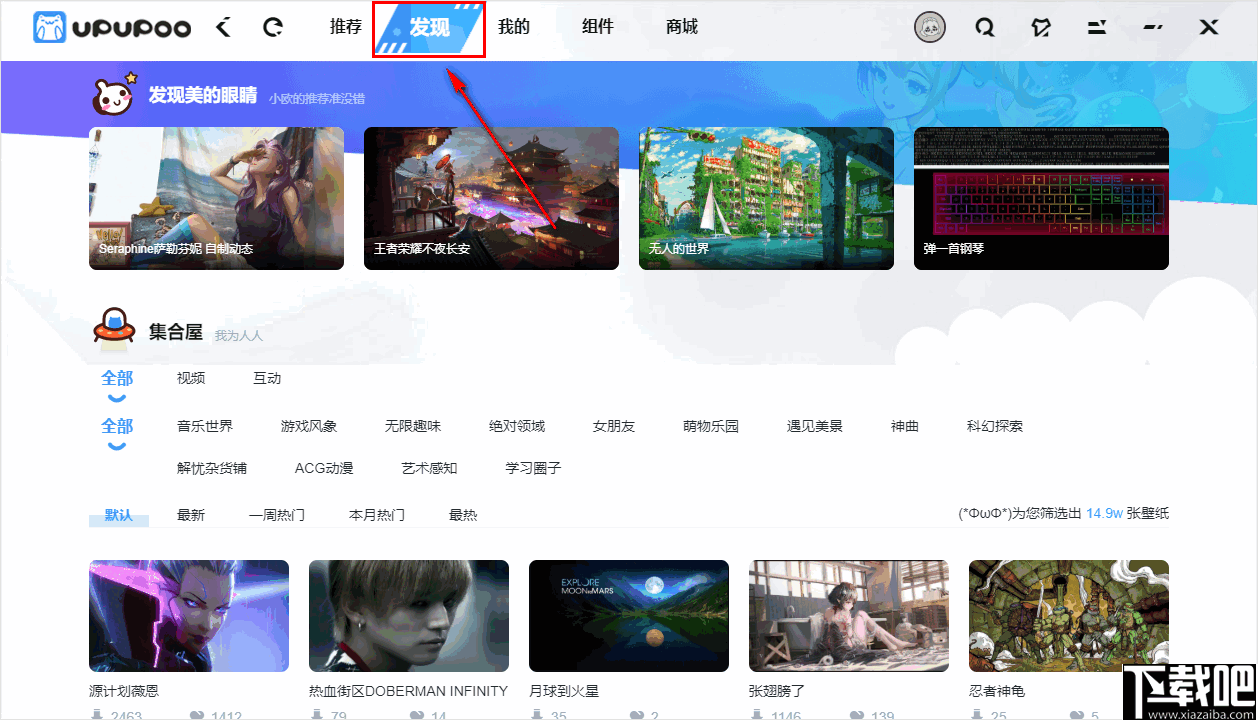
Task: Select 全部 in the type filter row
Action: [x=117, y=378]
